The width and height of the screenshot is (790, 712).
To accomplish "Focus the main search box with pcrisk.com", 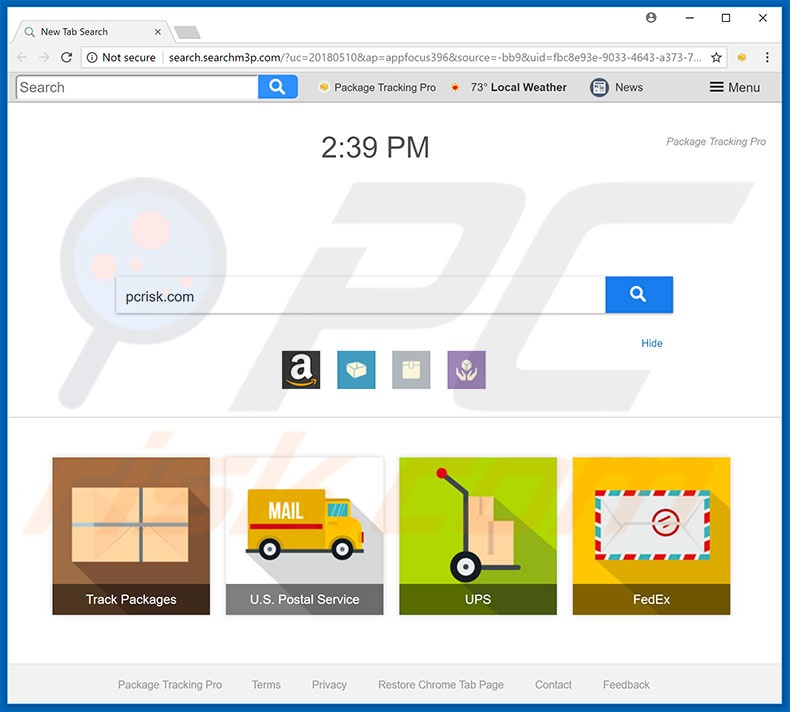I will [x=360, y=295].
